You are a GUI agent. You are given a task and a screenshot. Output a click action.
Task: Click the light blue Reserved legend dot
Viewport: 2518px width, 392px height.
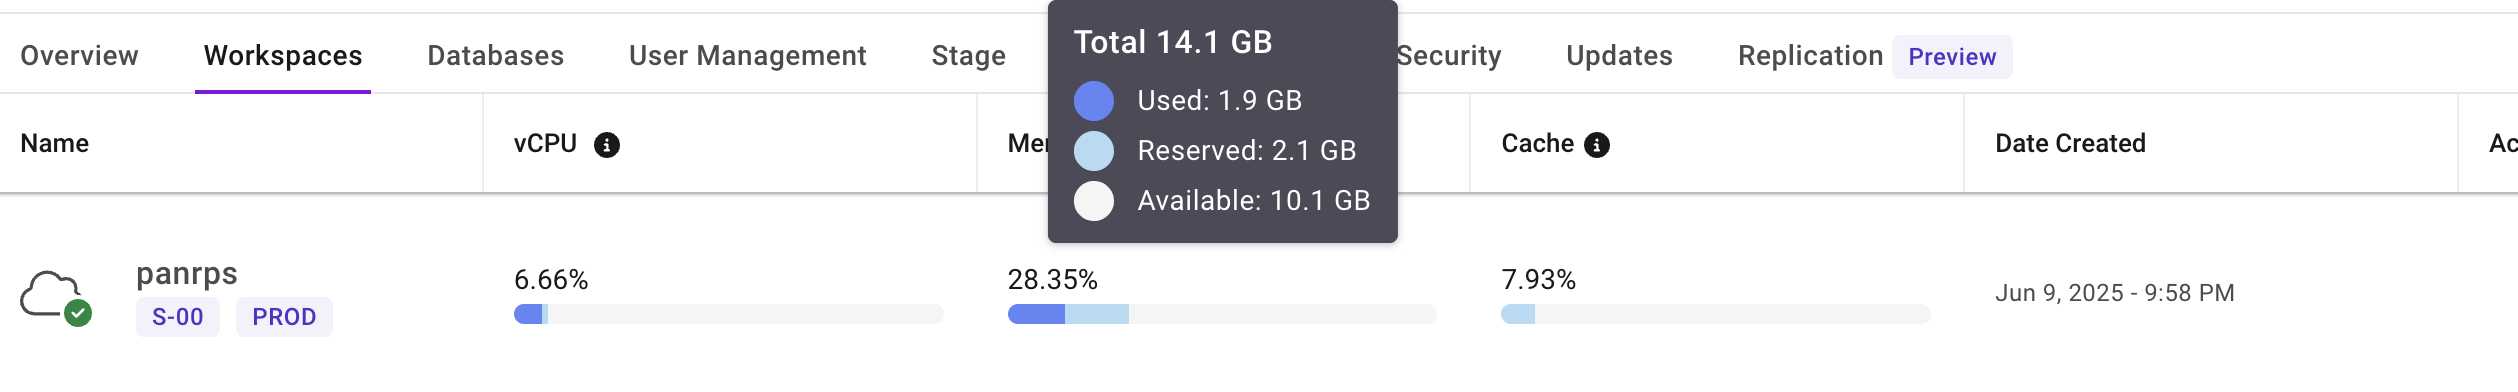[x=1094, y=151]
